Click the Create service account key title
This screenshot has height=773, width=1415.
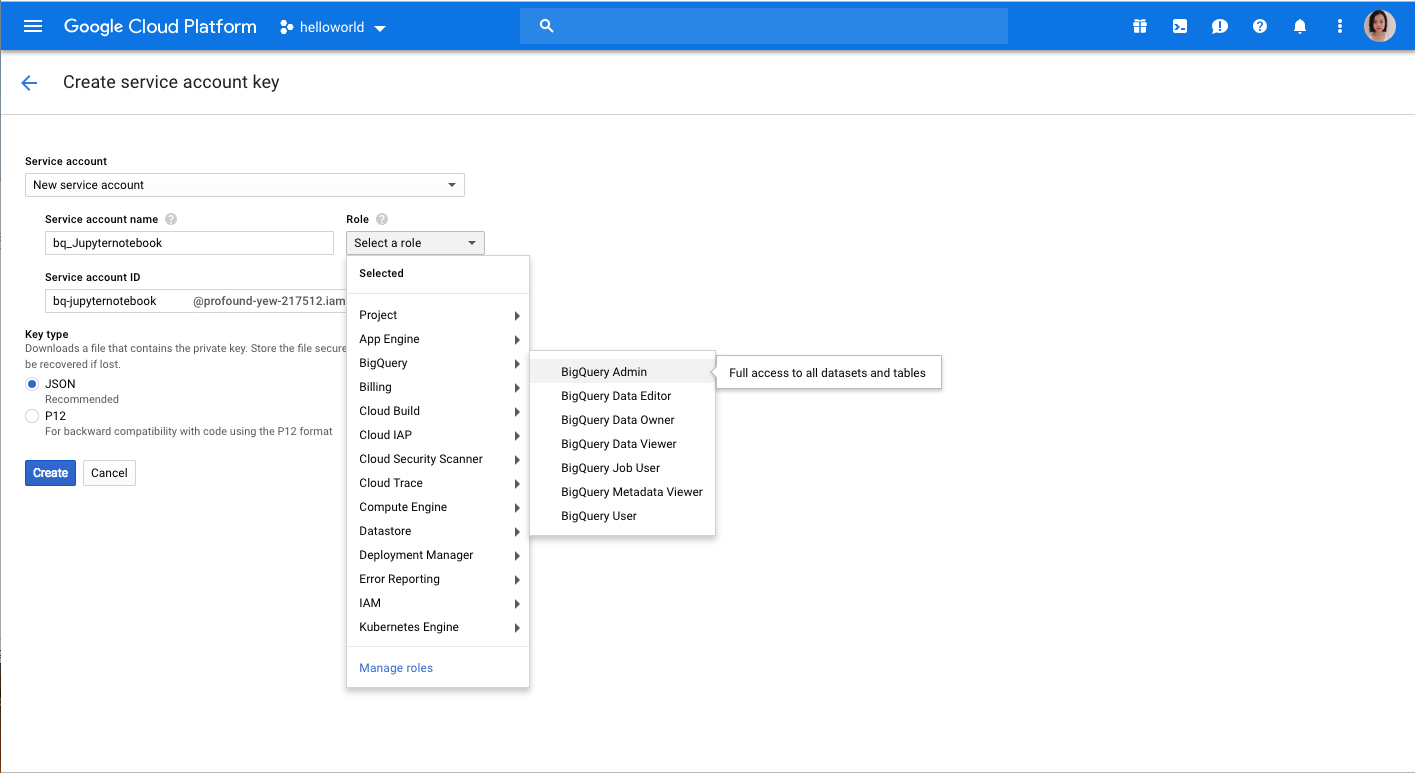[x=171, y=82]
